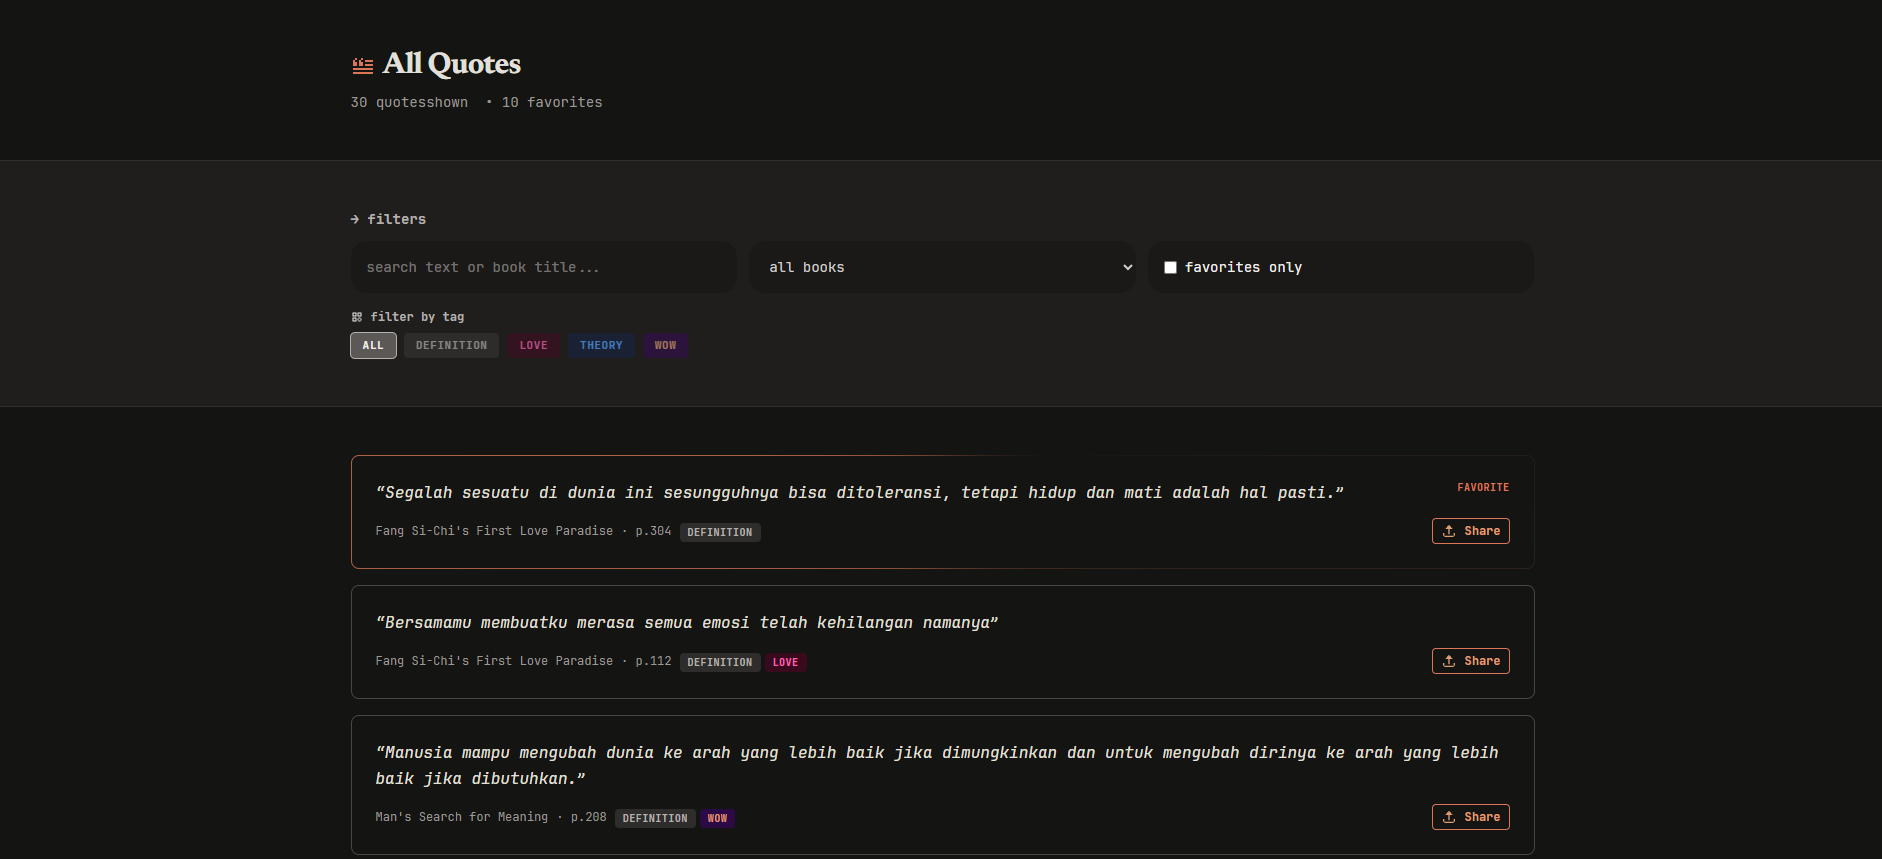Click the quote text 'Manusia mampu mengubah dunia'
1882x859 pixels.
937,766
